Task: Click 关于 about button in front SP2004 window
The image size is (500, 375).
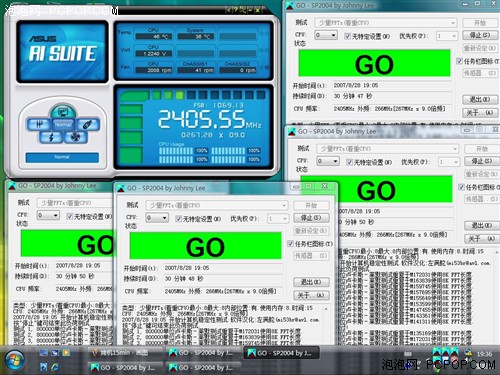Action: coord(311,295)
